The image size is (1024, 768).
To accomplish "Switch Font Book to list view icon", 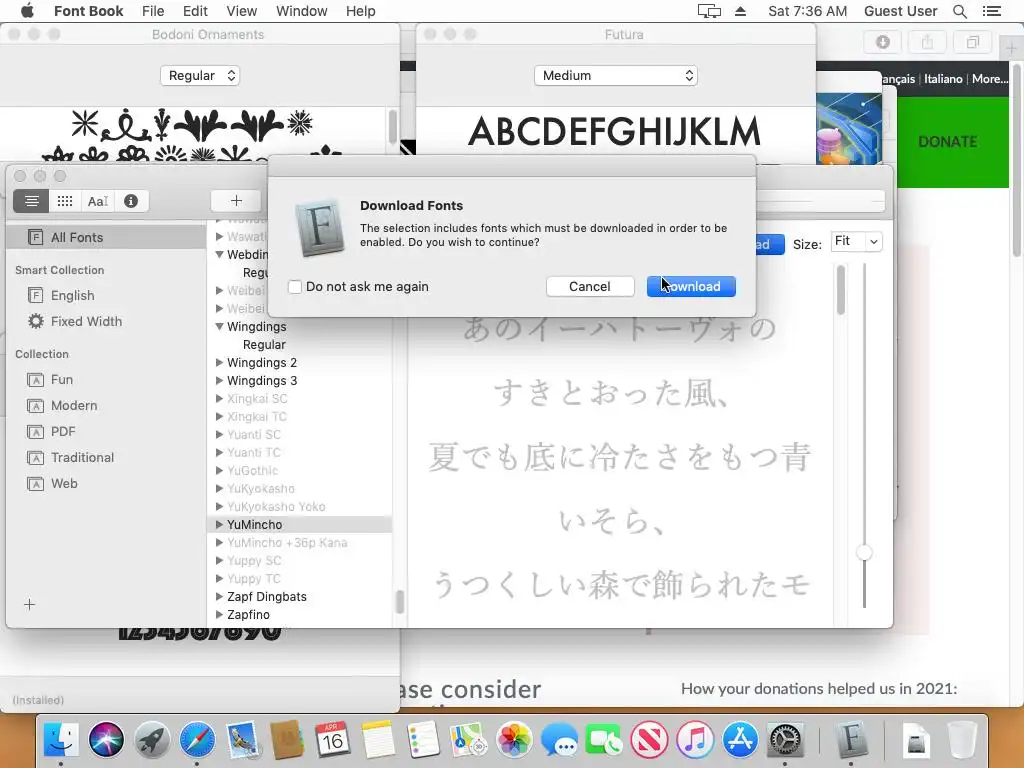I will pos(31,201).
